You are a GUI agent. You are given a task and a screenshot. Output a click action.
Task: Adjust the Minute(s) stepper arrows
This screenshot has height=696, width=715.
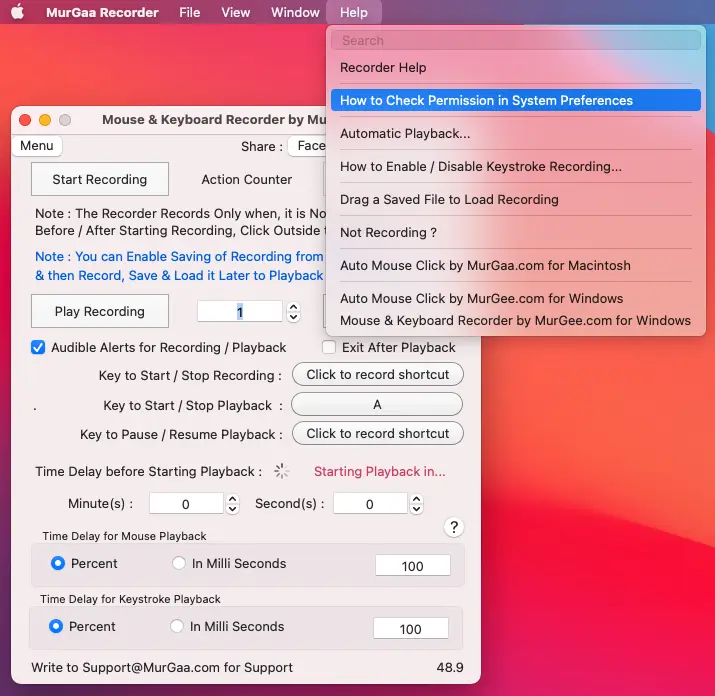pyautogui.click(x=232, y=504)
